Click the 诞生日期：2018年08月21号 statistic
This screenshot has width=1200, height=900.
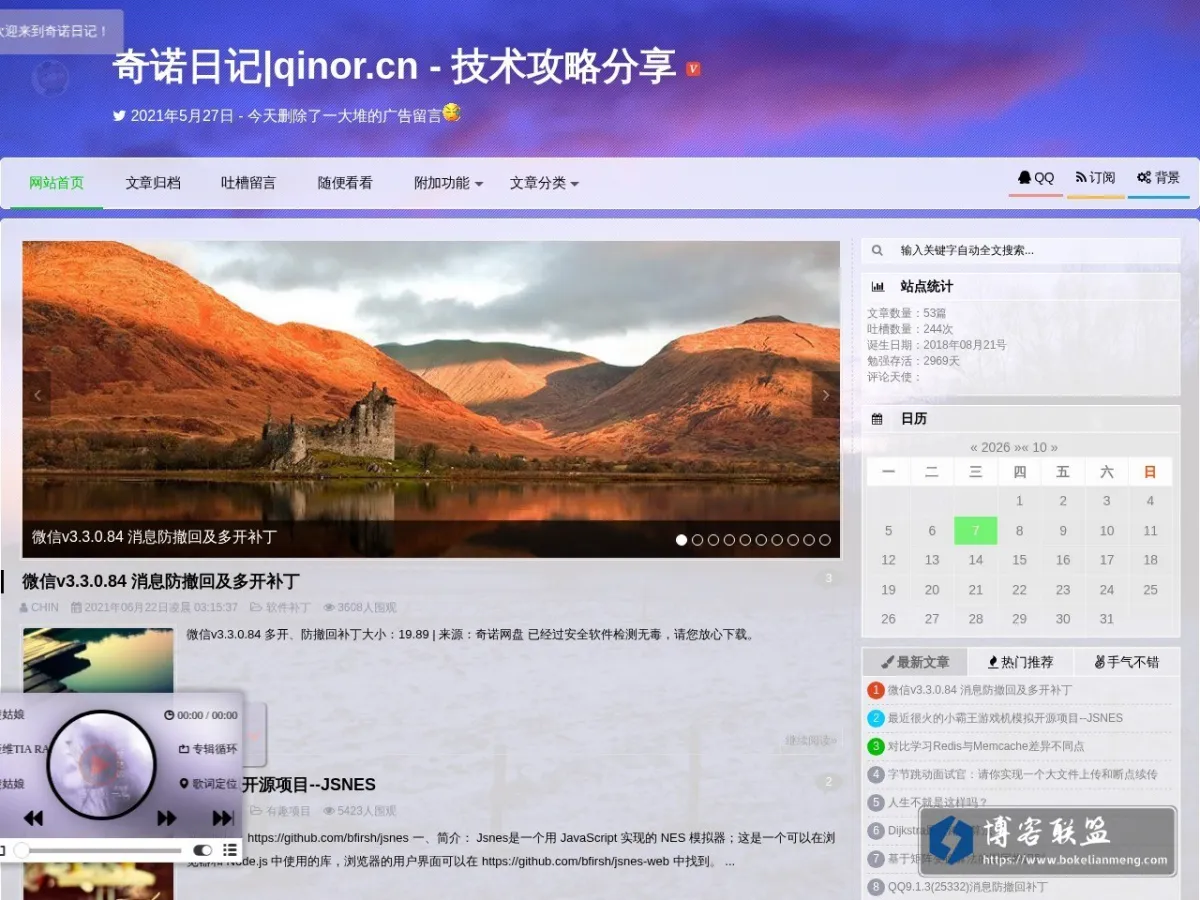pos(936,345)
